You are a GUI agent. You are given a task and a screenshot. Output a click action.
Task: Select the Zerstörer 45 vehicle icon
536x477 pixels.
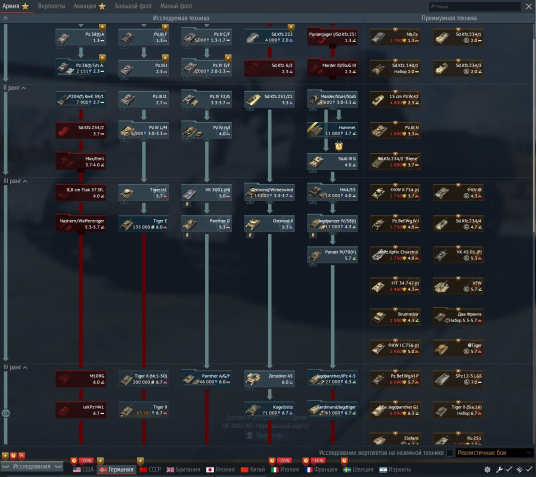[269, 379]
